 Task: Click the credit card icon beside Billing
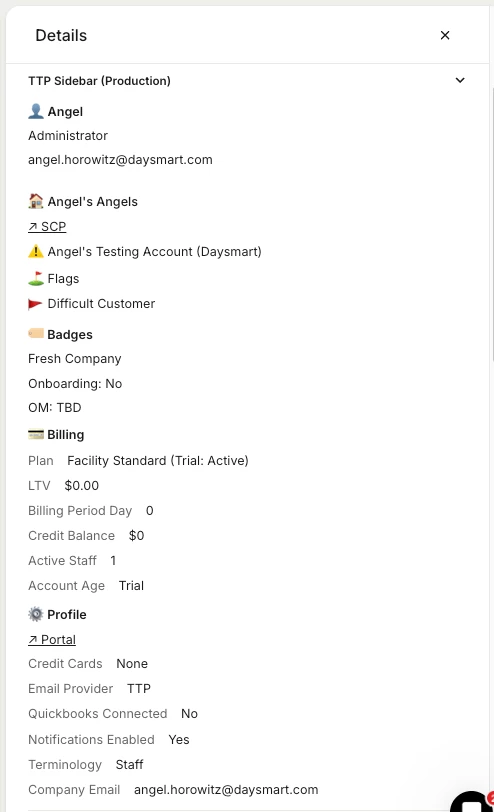(x=36, y=434)
